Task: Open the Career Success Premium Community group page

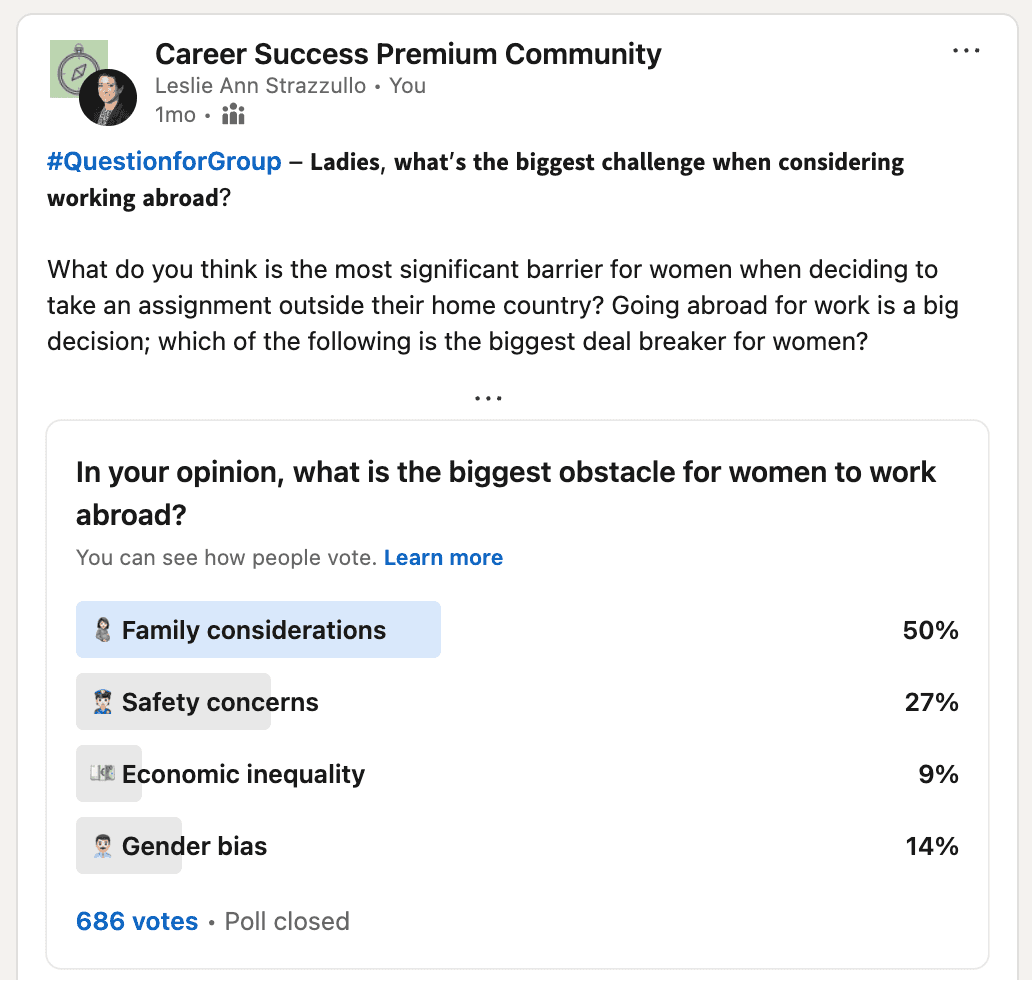Action: point(408,54)
